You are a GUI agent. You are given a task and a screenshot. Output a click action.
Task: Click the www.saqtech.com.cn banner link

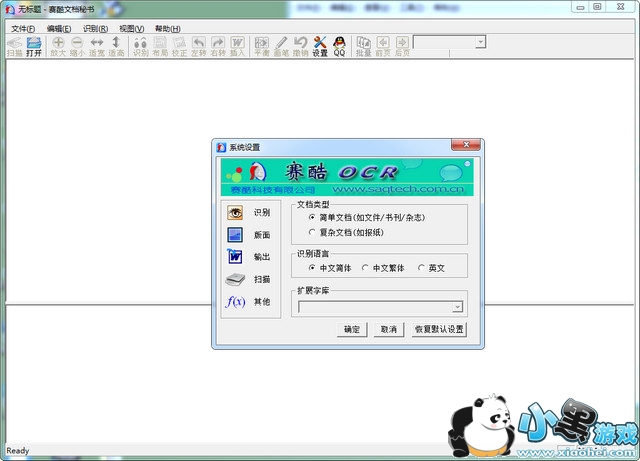point(398,189)
